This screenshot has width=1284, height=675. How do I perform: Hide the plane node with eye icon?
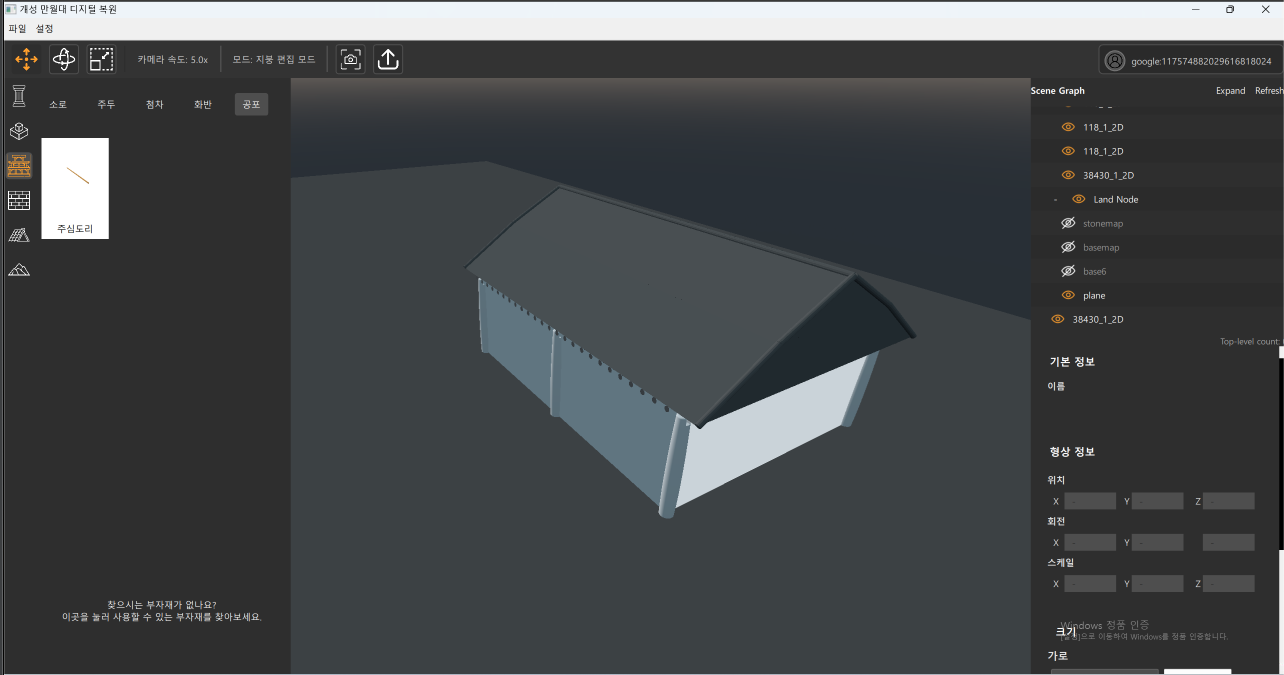(x=1067, y=296)
